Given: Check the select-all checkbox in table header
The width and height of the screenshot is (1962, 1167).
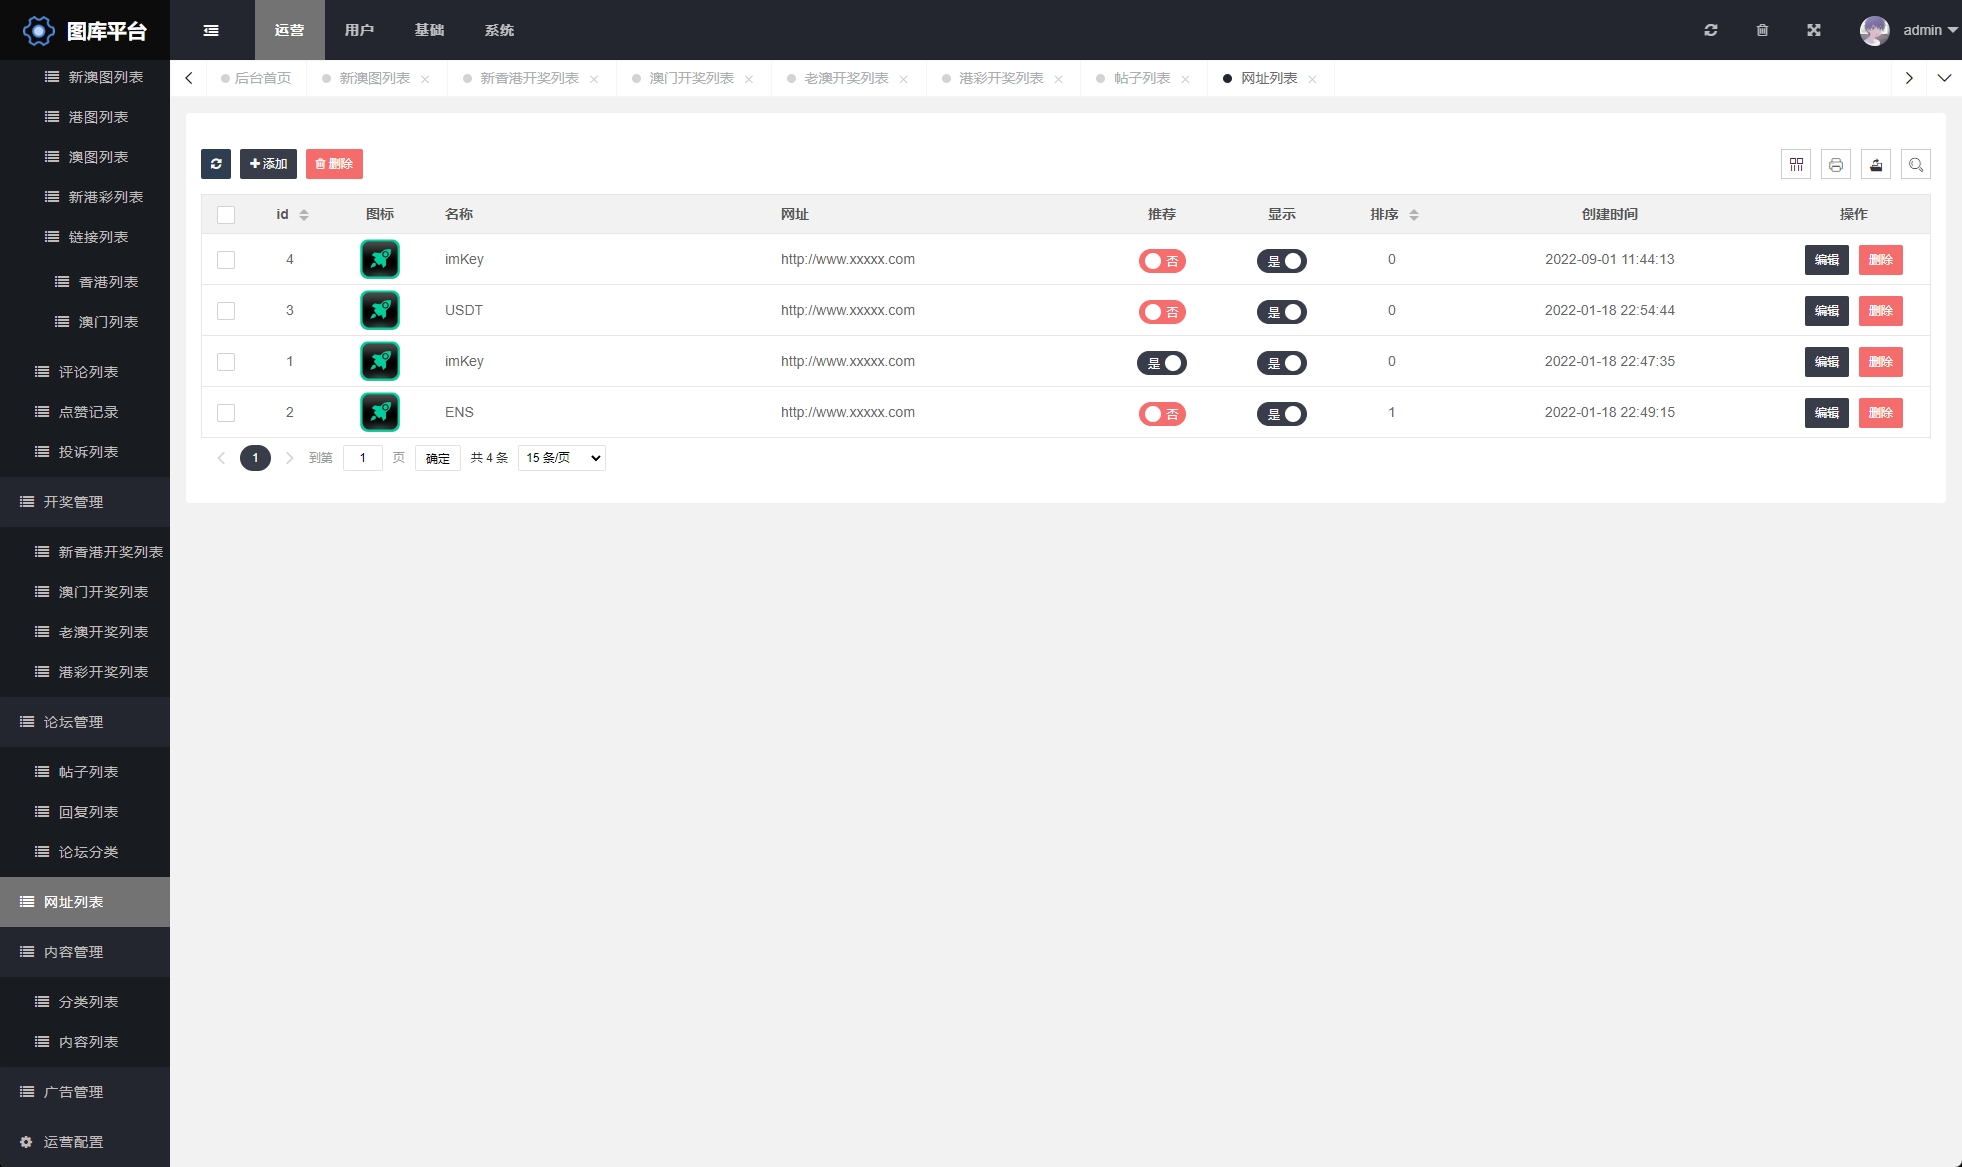Looking at the screenshot, I should click(226, 214).
